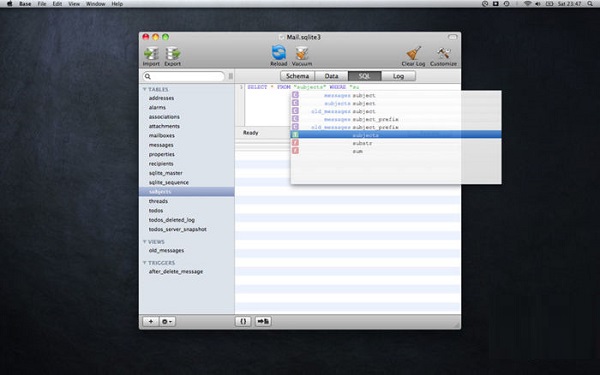
Task: Click the sidebar search field
Action: (183, 76)
